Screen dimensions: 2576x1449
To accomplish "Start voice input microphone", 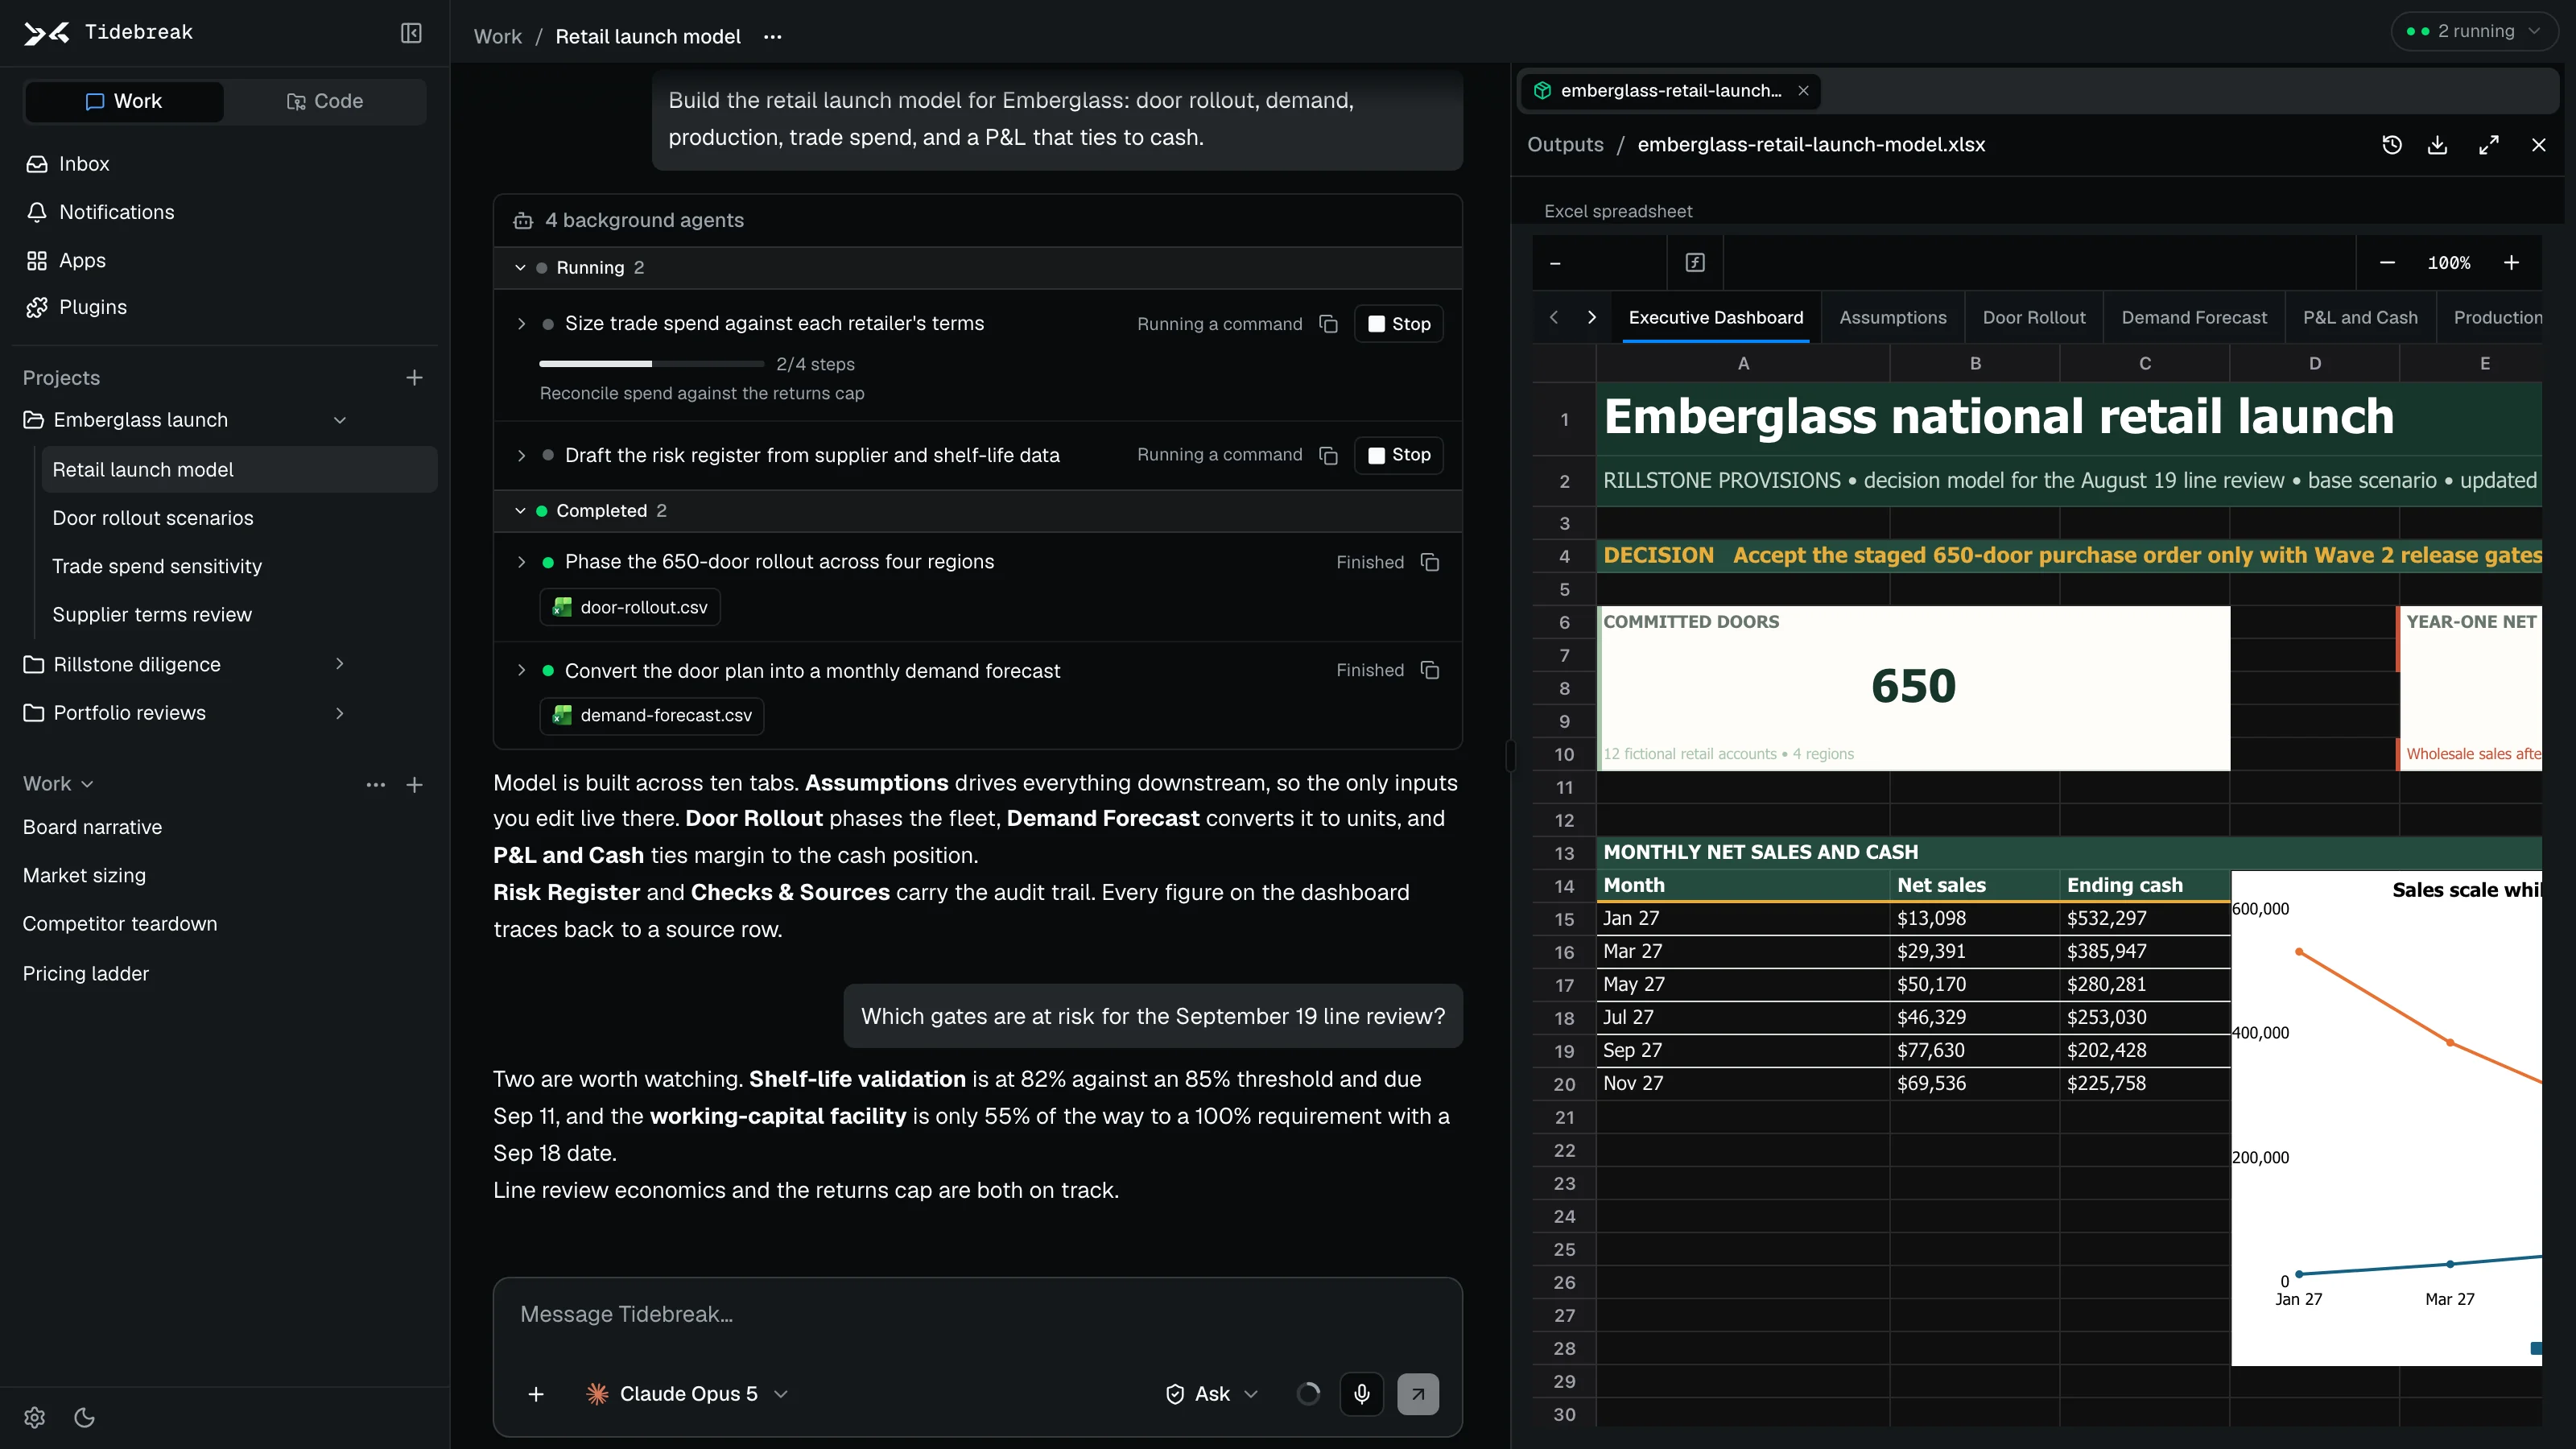I will (1362, 1394).
